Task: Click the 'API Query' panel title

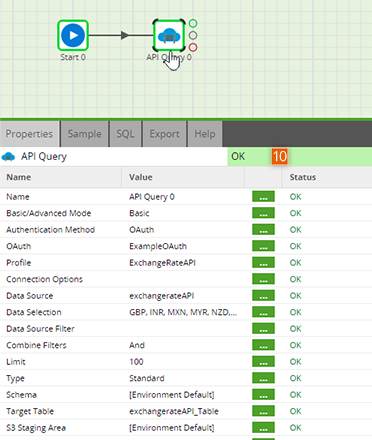Action: [x=44, y=157]
